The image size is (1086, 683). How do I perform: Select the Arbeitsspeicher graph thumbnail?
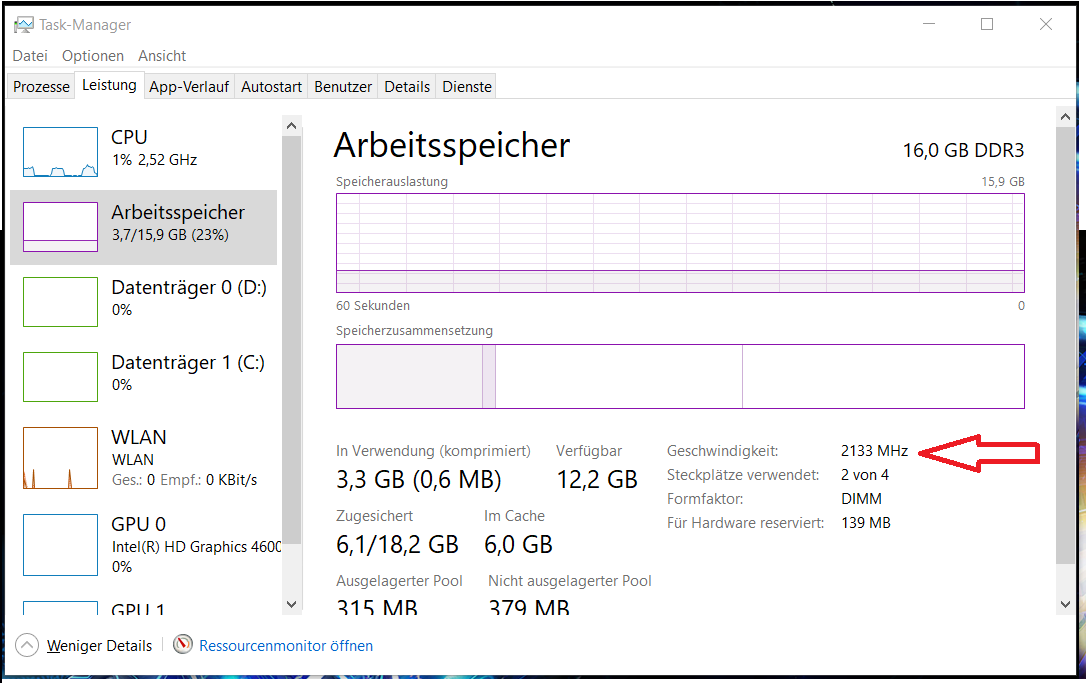point(60,227)
